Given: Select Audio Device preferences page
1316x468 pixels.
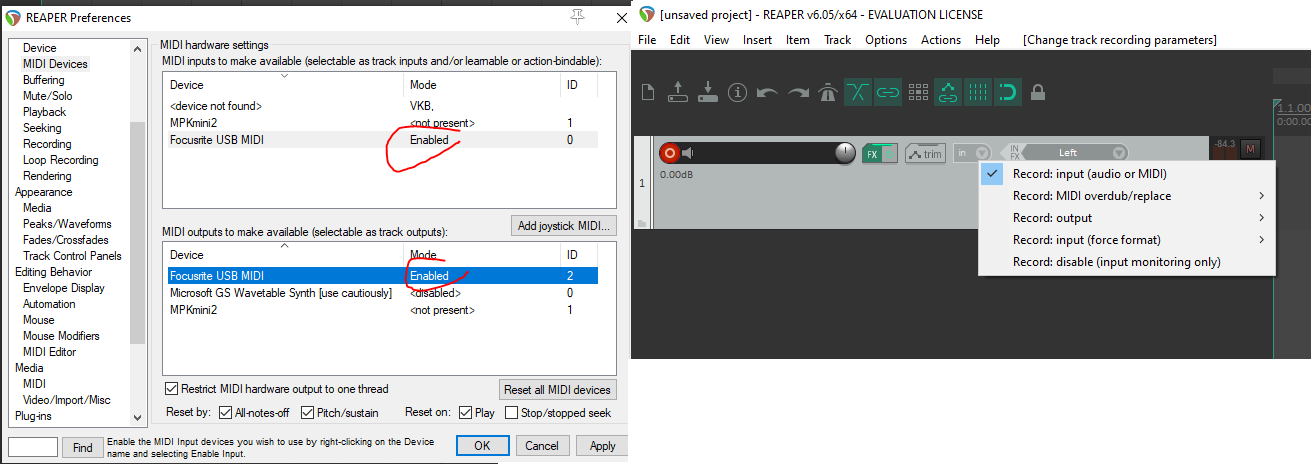Looking at the screenshot, I should click(40, 48).
